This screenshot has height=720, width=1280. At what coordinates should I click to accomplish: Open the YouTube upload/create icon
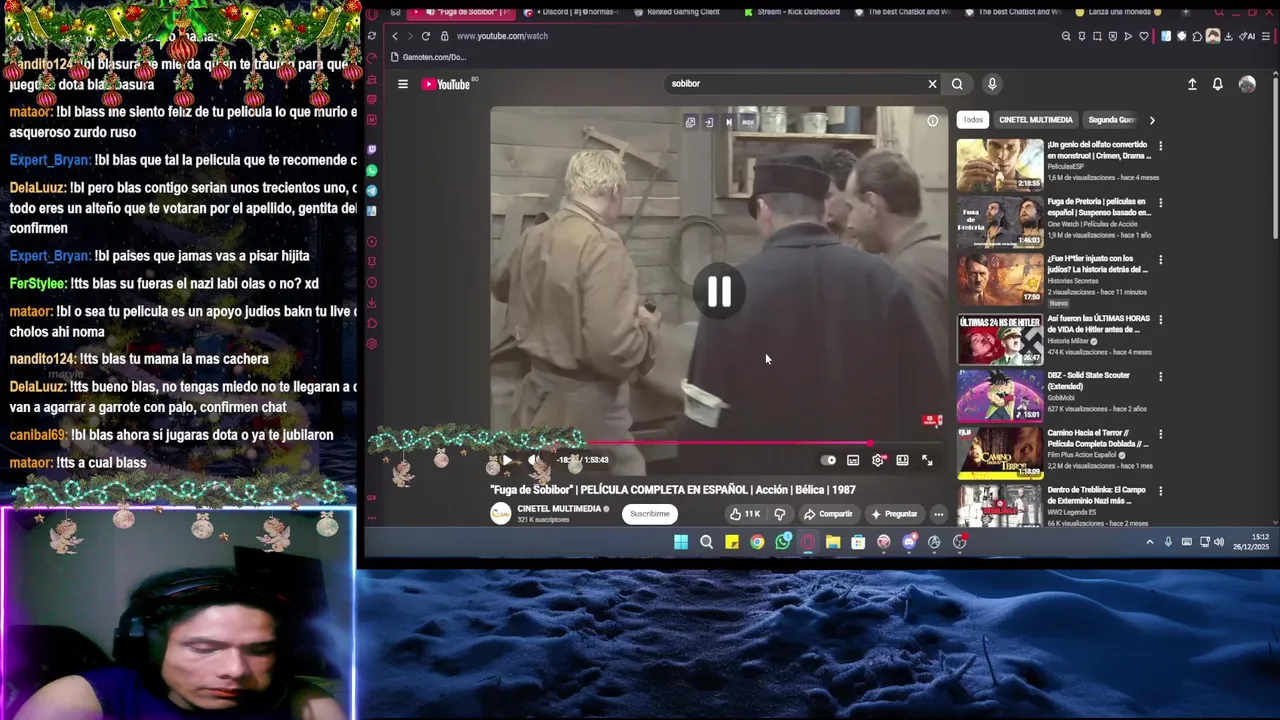[x=1192, y=84]
